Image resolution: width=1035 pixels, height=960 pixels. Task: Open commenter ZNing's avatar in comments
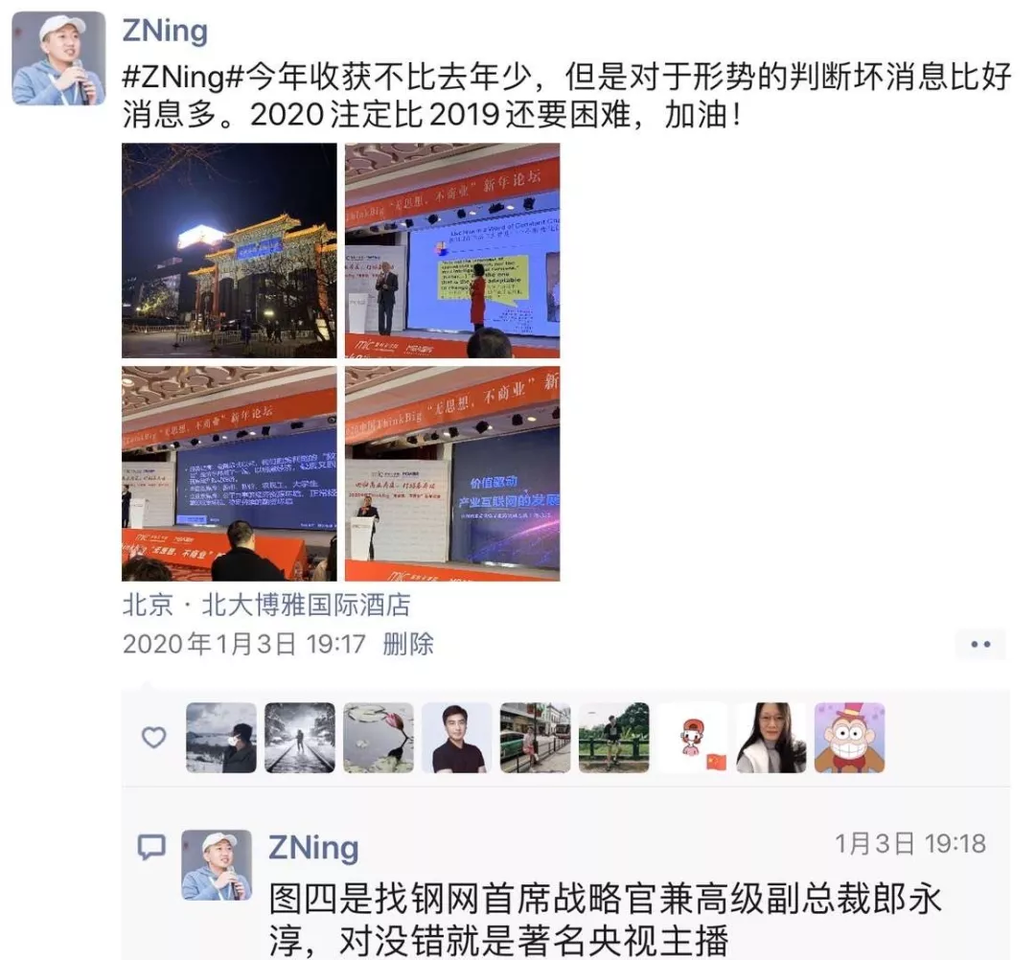217,865
